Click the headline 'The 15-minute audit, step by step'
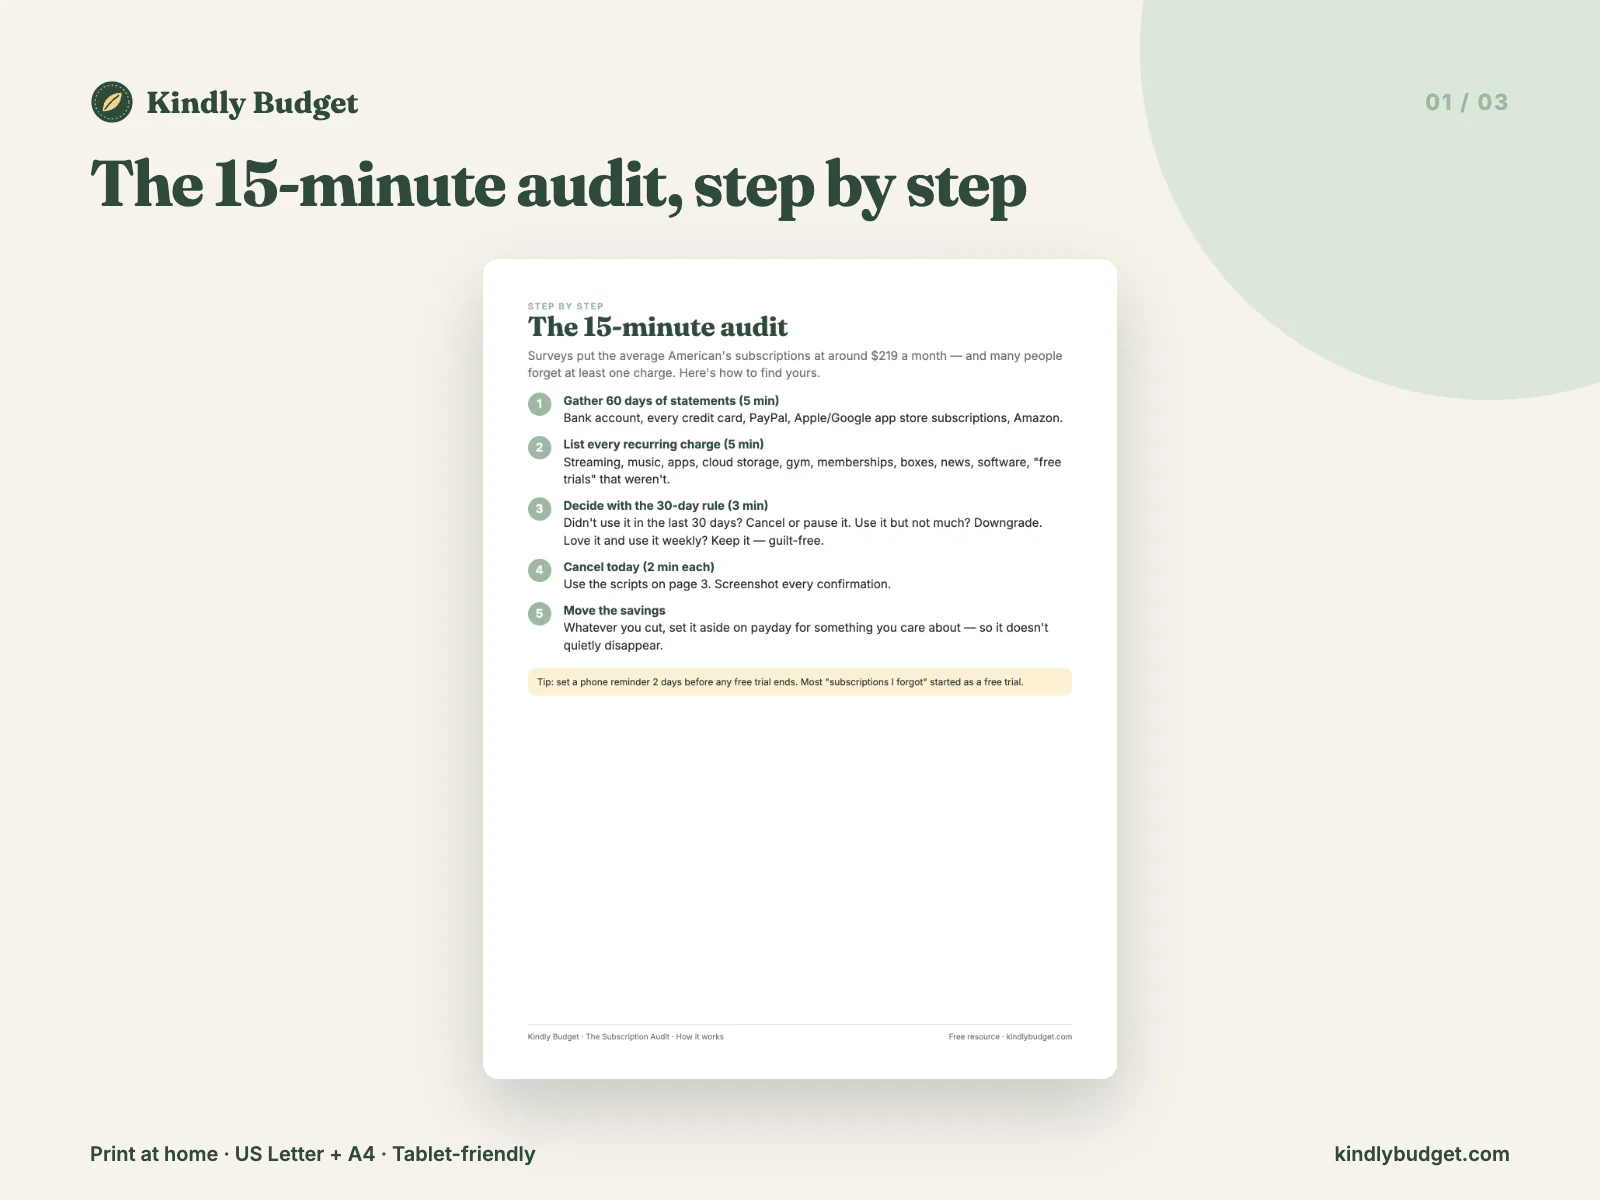1600x1200 pixels. (559, 186)
